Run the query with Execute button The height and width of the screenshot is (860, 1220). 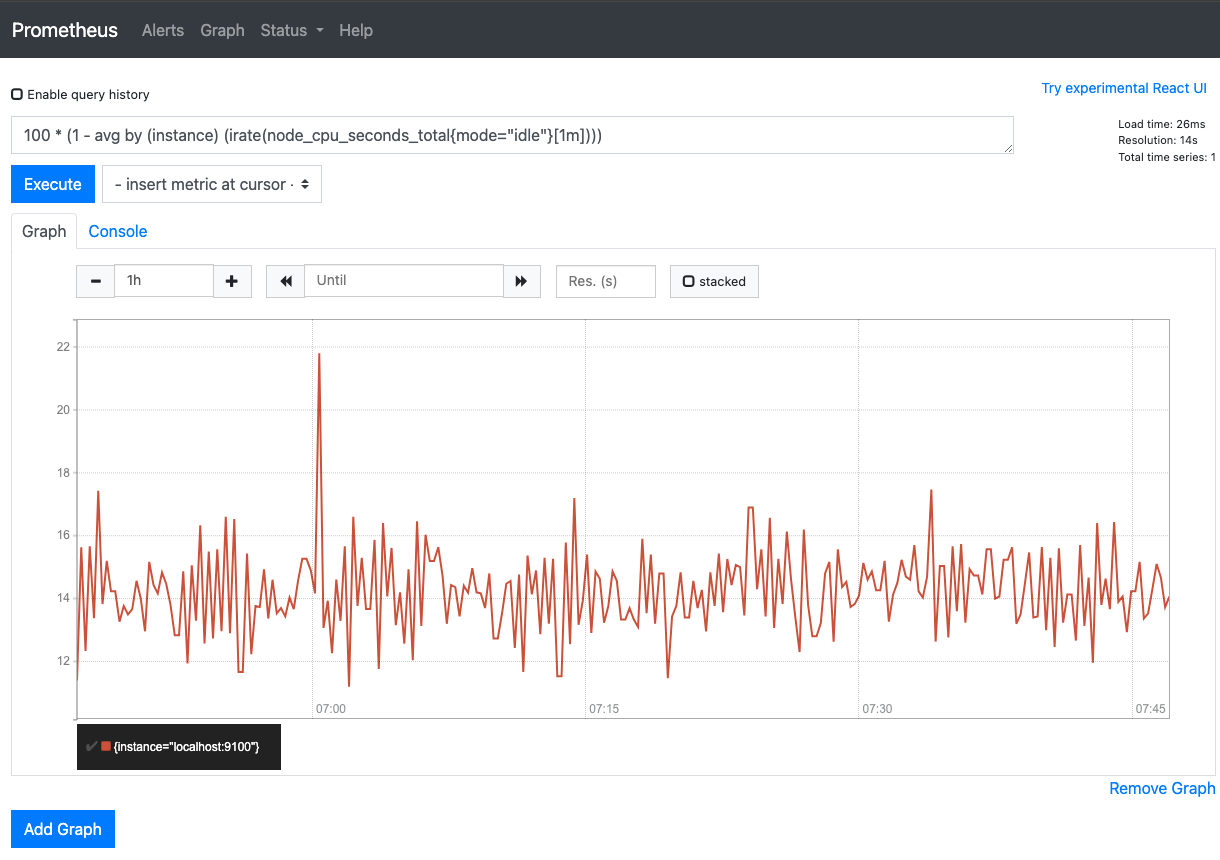coord(53,184)
